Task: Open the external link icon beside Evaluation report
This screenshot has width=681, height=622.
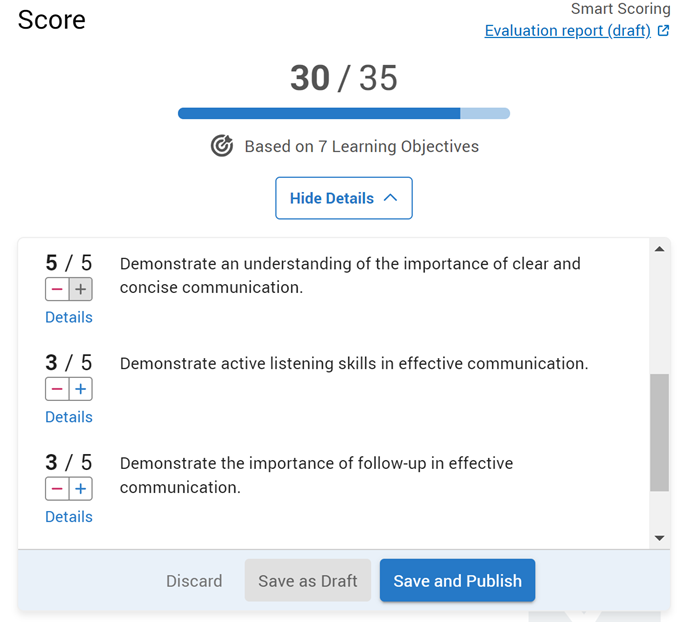Action: pos(663,30)
